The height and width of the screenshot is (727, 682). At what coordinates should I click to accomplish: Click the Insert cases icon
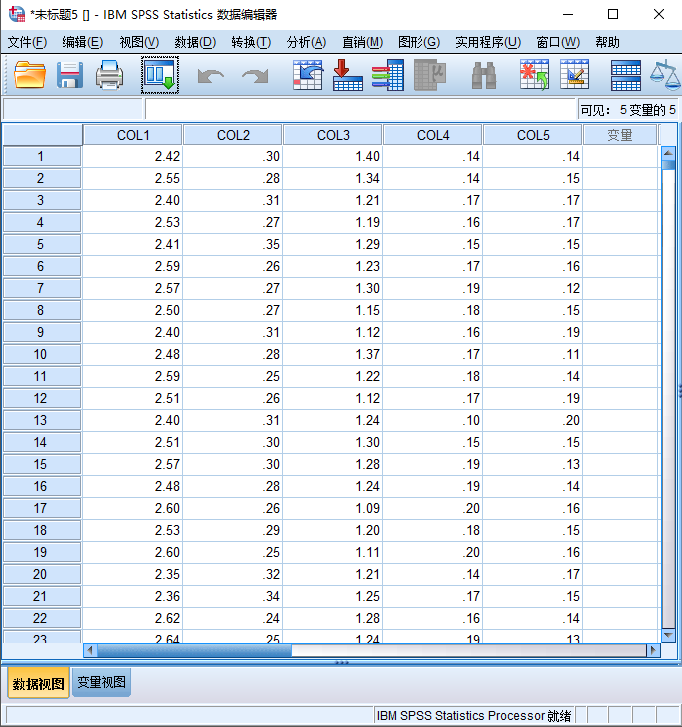[x=535, y=75]
